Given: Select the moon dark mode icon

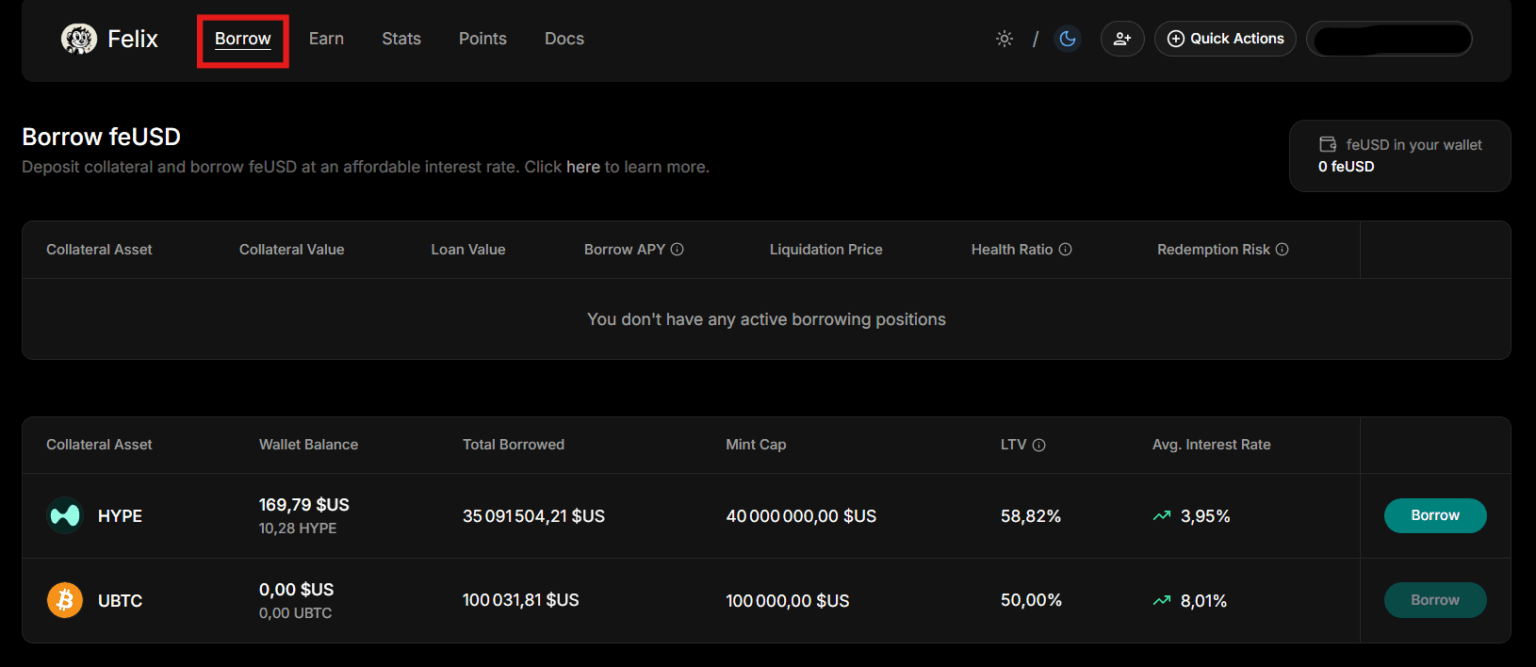Looking at the screenshot, I should tap(1068, 38).
